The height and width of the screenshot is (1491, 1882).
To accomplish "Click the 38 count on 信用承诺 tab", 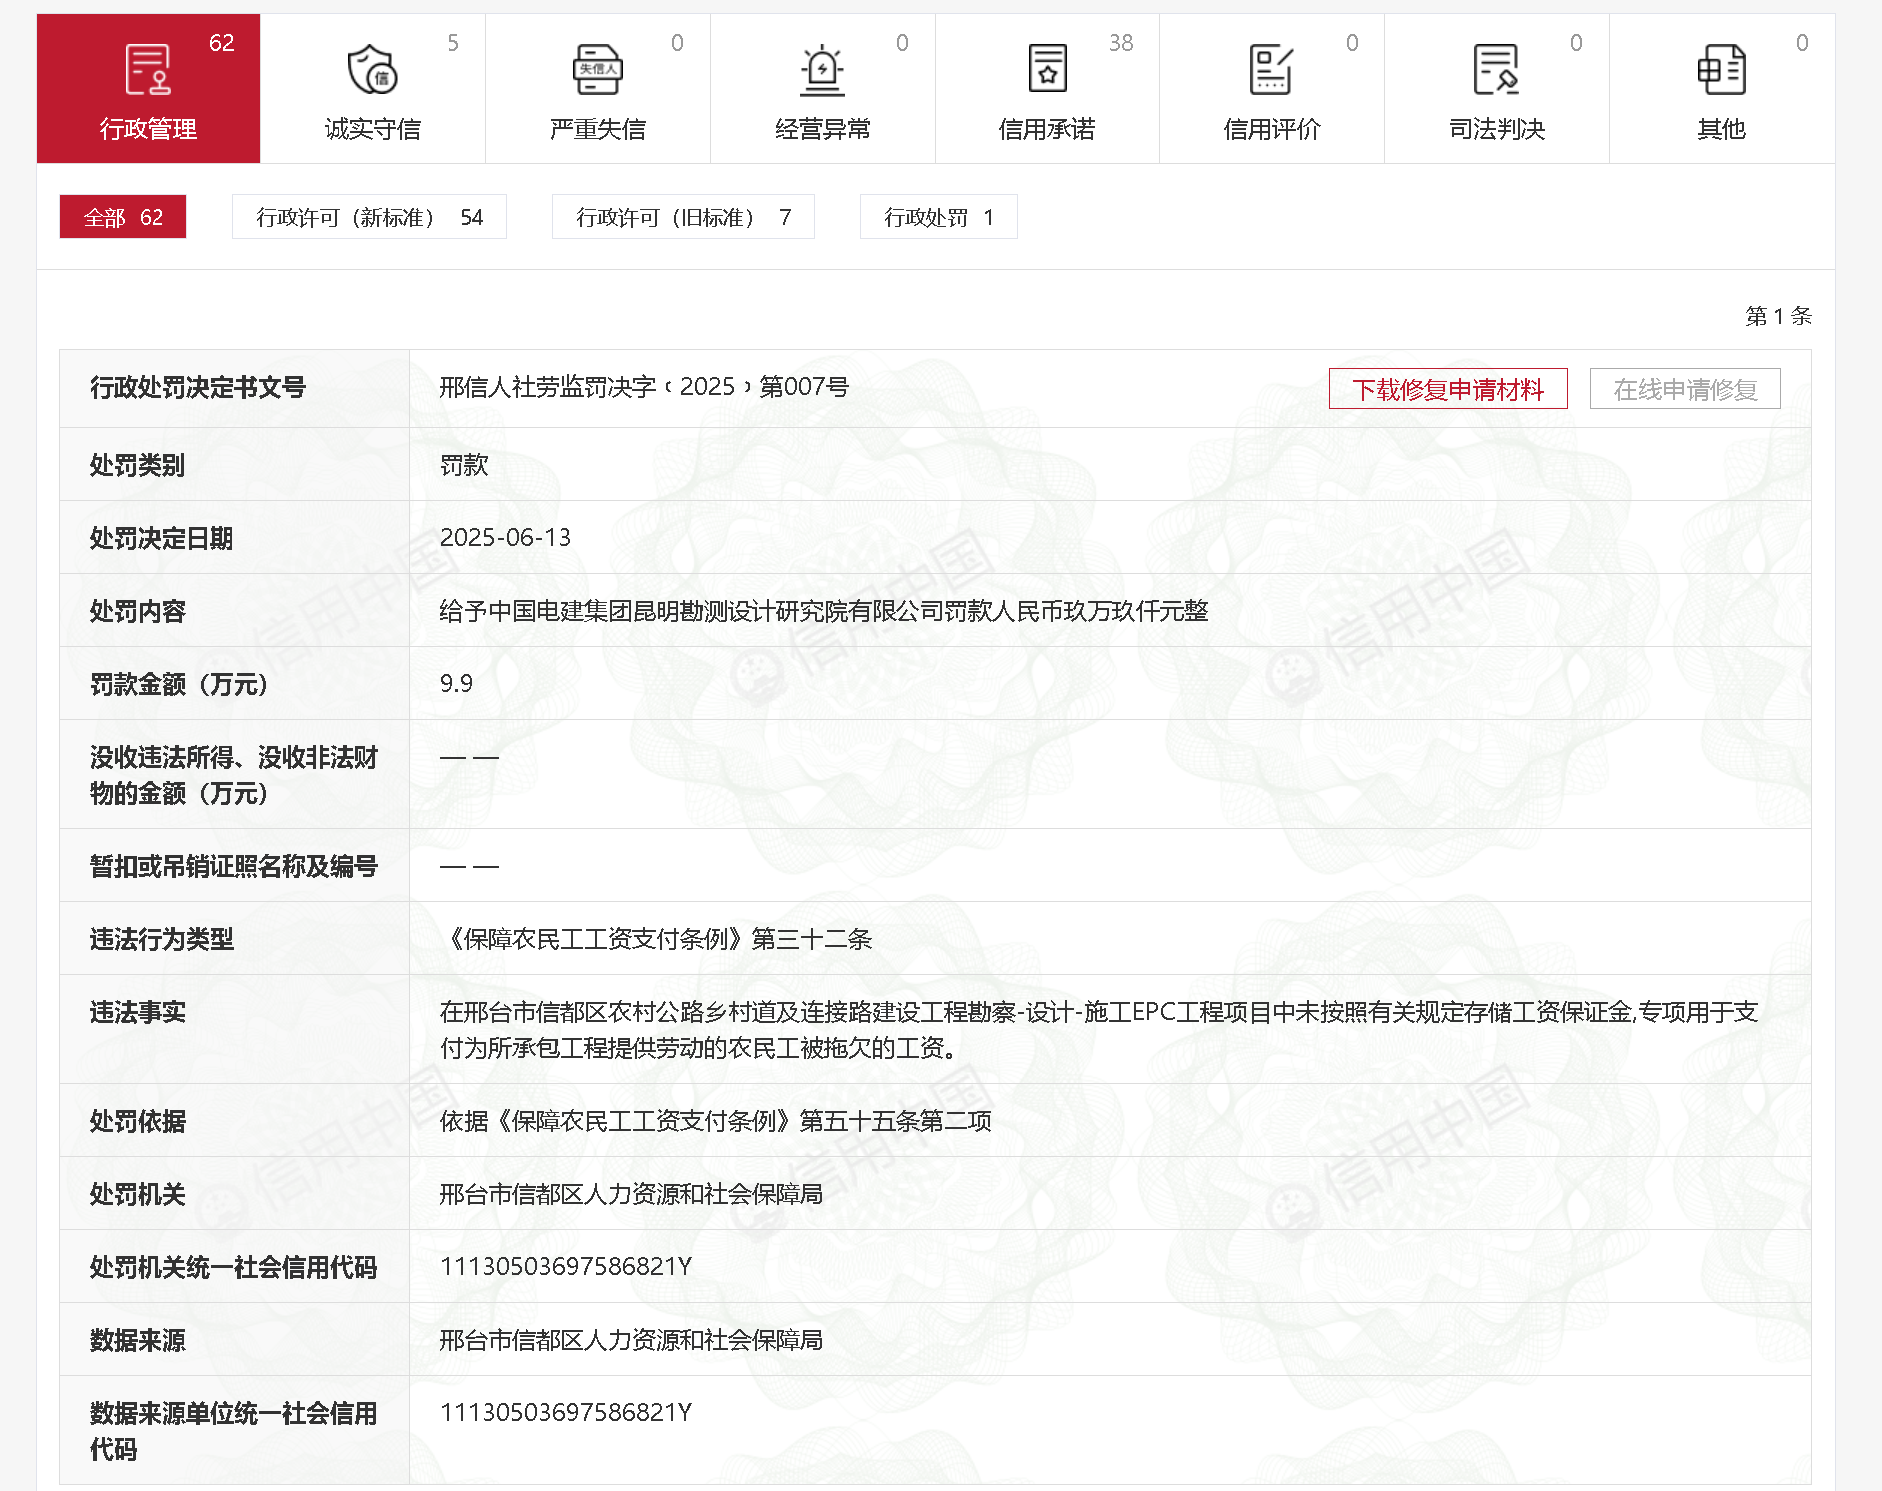I will click(1121, 43).
